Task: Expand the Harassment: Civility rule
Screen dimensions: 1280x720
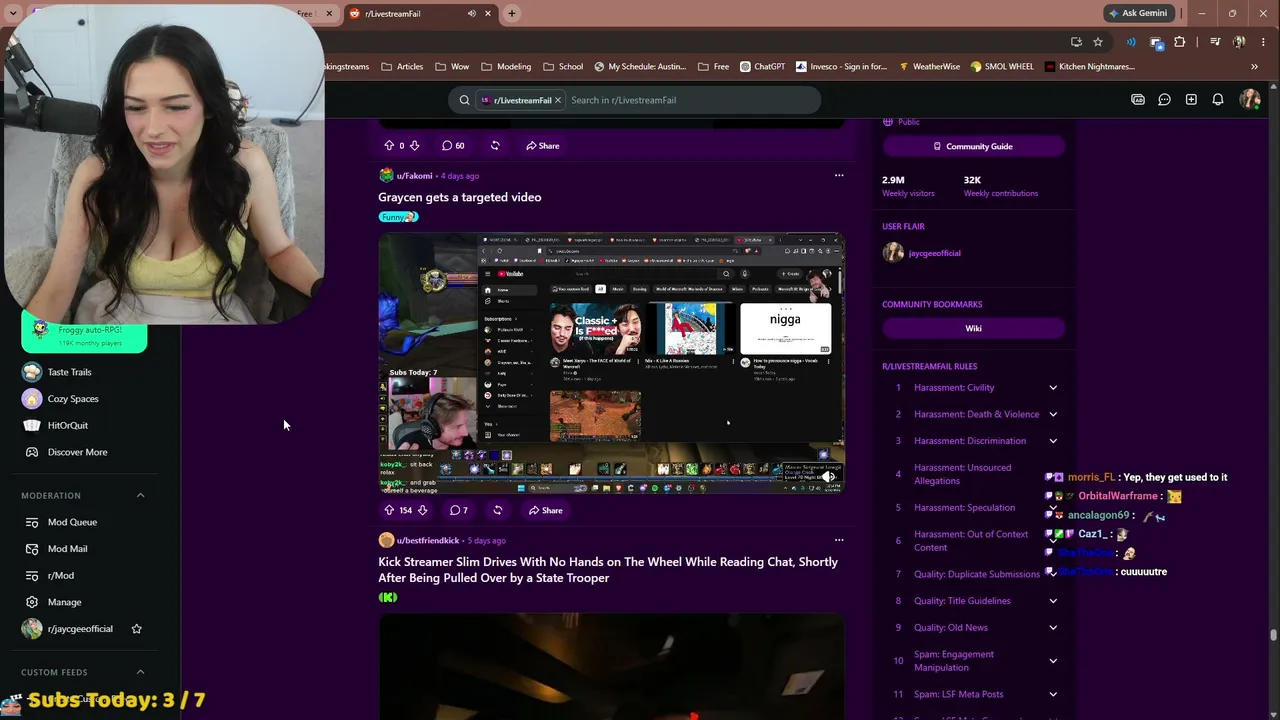Action: [x=1053, y=388]
